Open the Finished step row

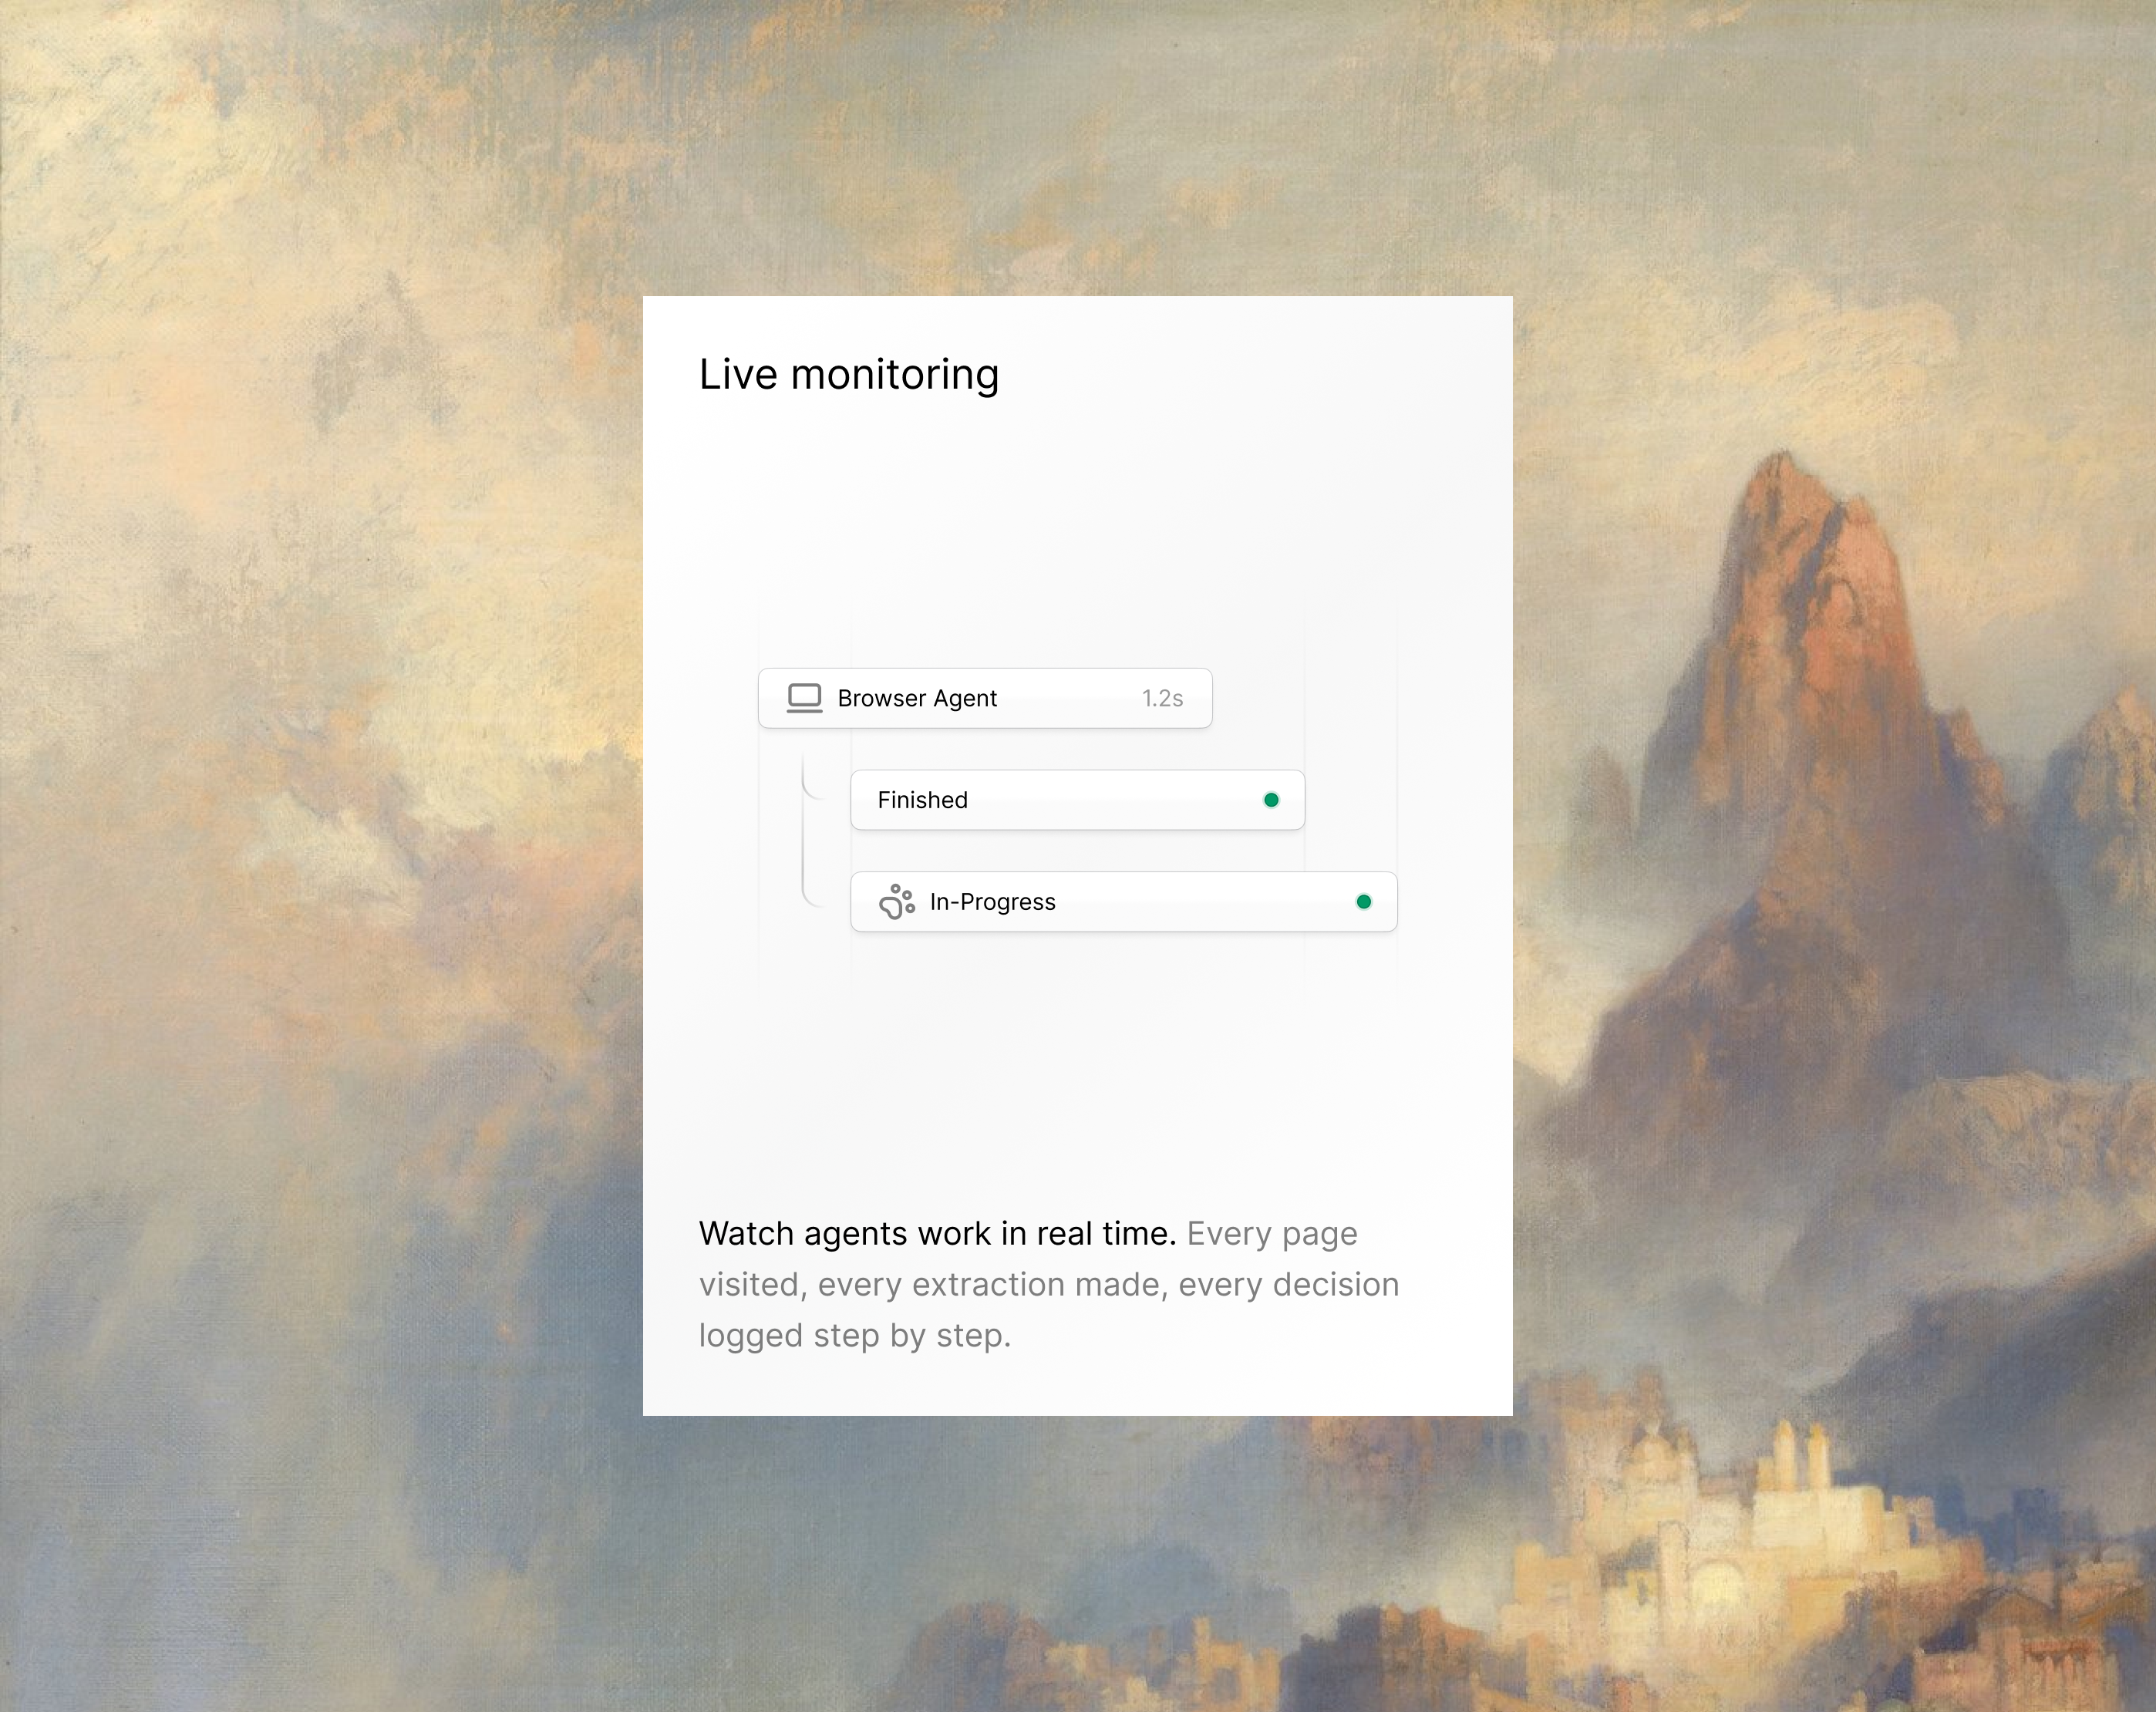[1077, 800]
